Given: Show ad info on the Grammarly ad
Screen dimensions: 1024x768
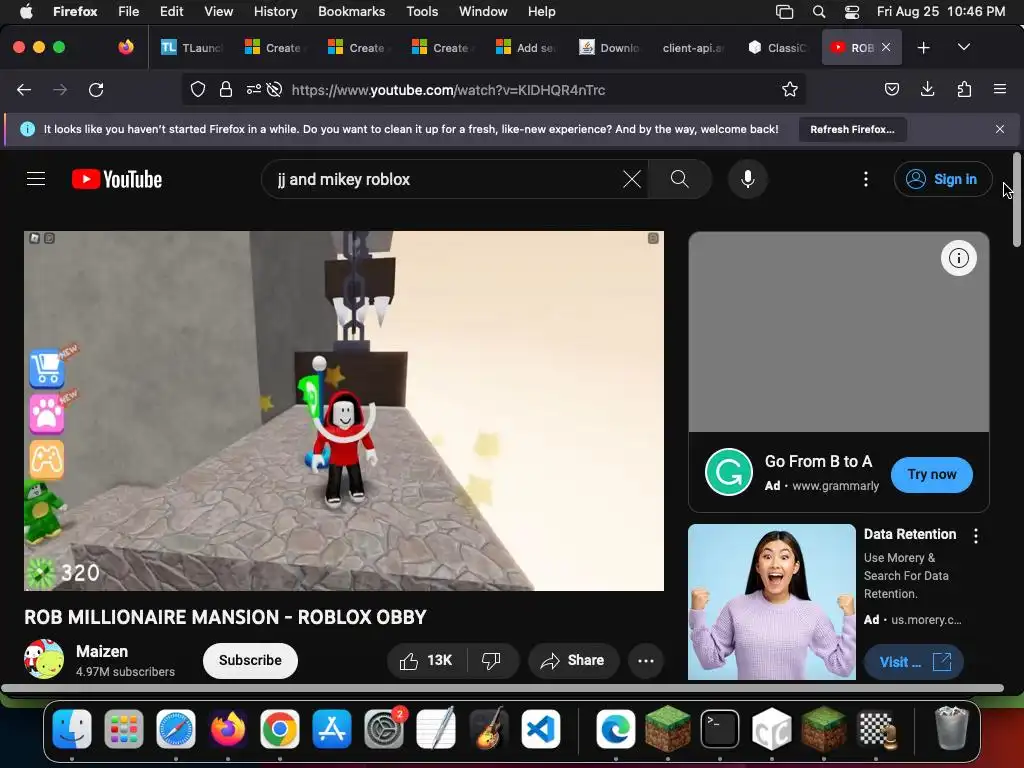Looking at the screenshot, I should point(959,258).
